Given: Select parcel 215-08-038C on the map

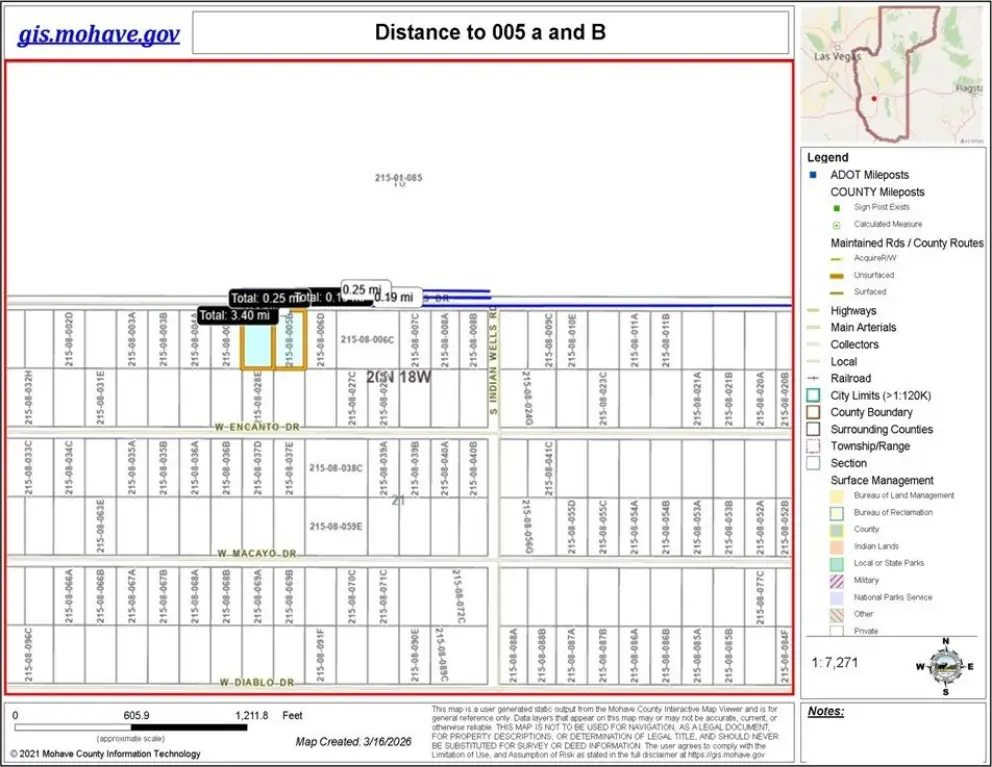Looking at the screenshot, I should point(336,467).
